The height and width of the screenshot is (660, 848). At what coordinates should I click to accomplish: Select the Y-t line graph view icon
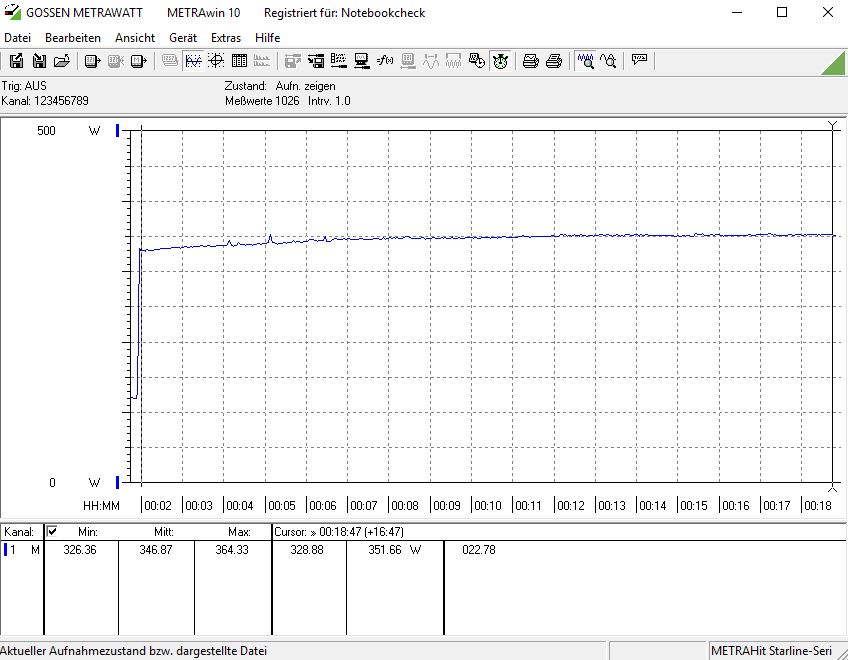(193, 61)
